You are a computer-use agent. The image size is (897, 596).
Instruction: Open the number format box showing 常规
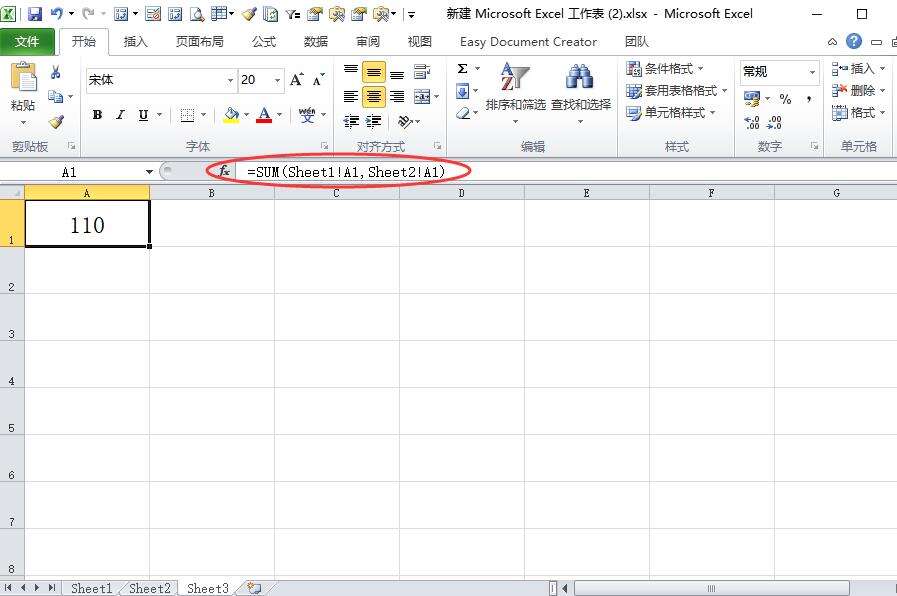(x=779, y=71)
